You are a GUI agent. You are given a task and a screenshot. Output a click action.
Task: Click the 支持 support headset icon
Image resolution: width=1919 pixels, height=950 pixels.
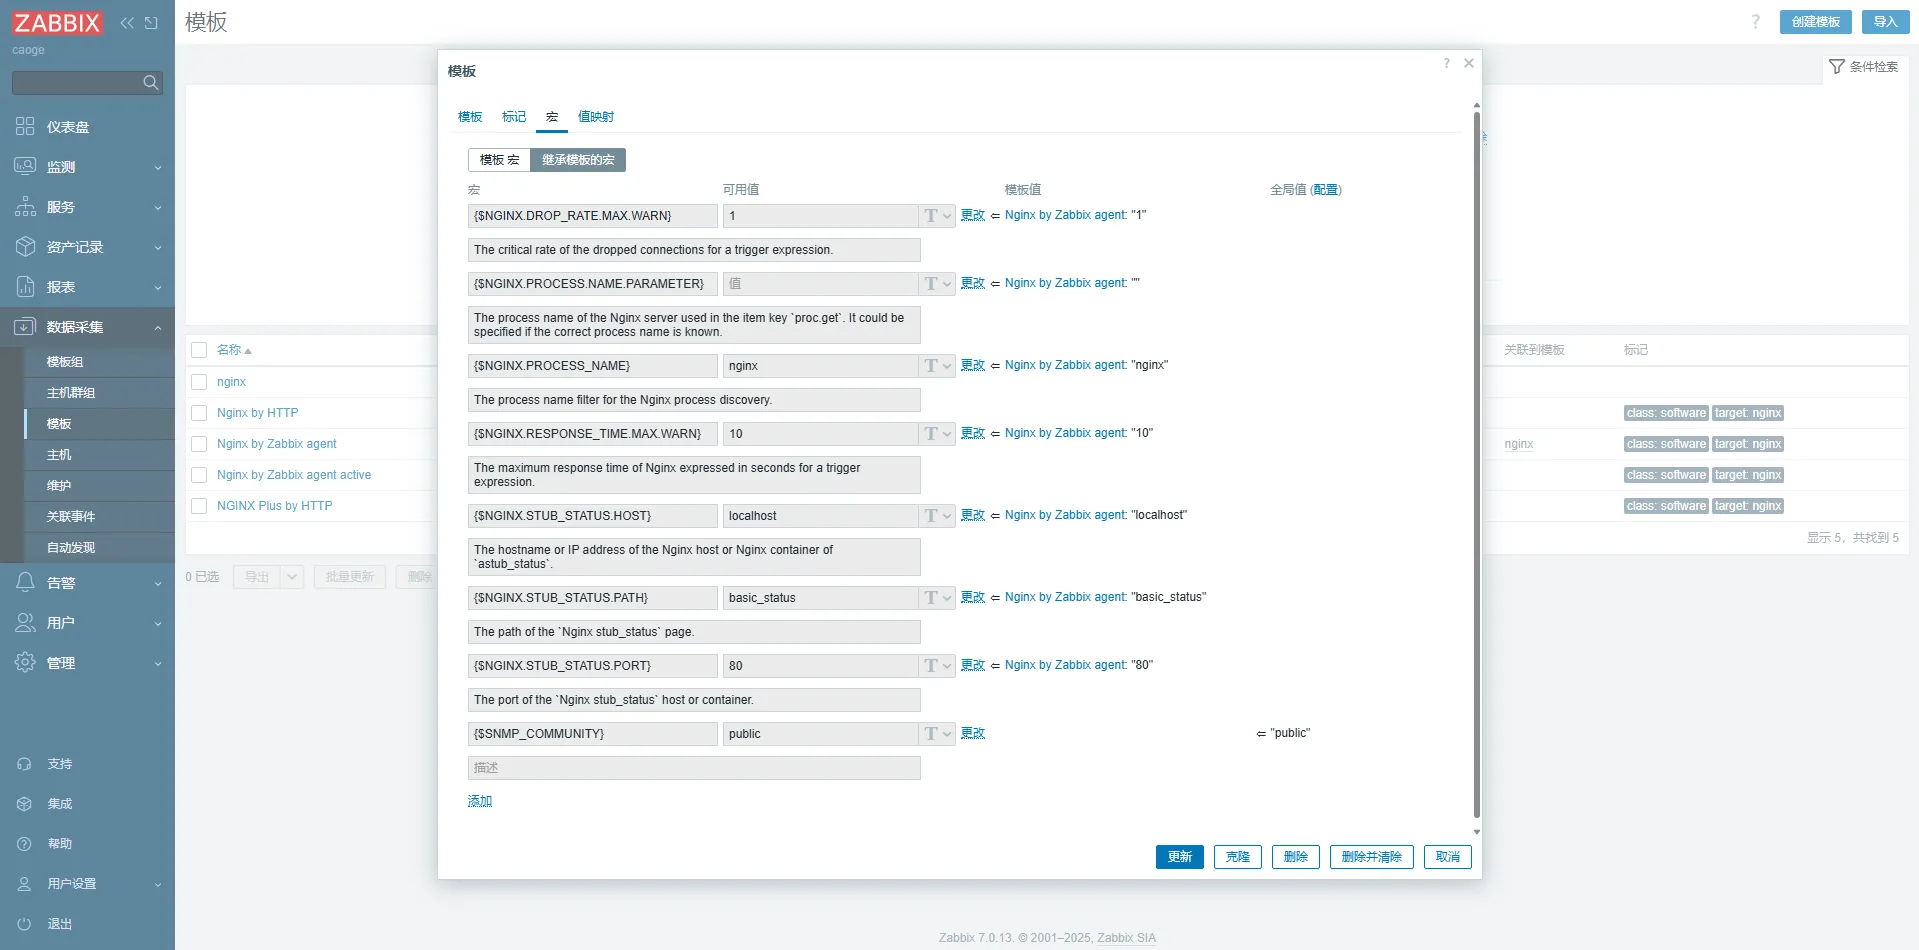(25, 764)
